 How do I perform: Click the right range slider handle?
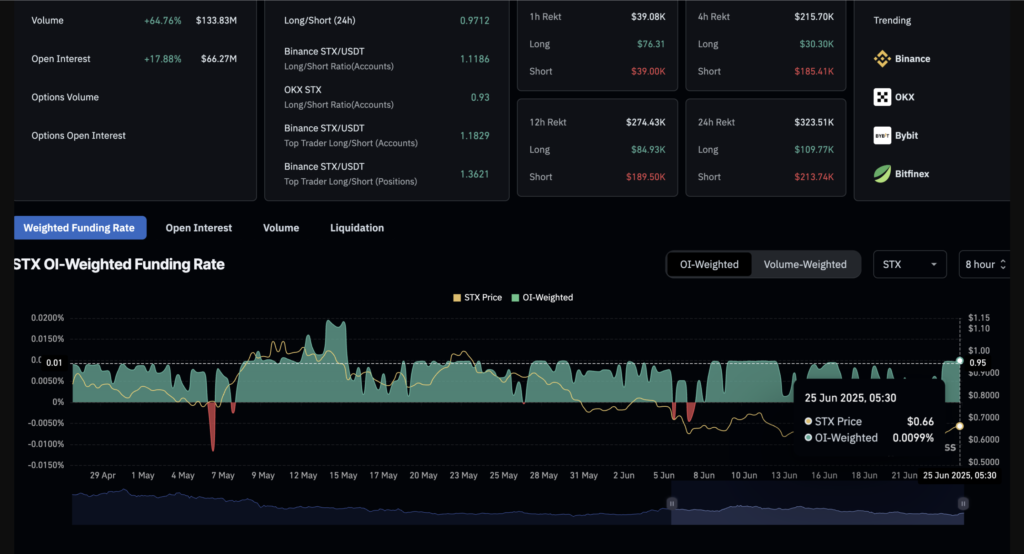(x=963, y=503)
